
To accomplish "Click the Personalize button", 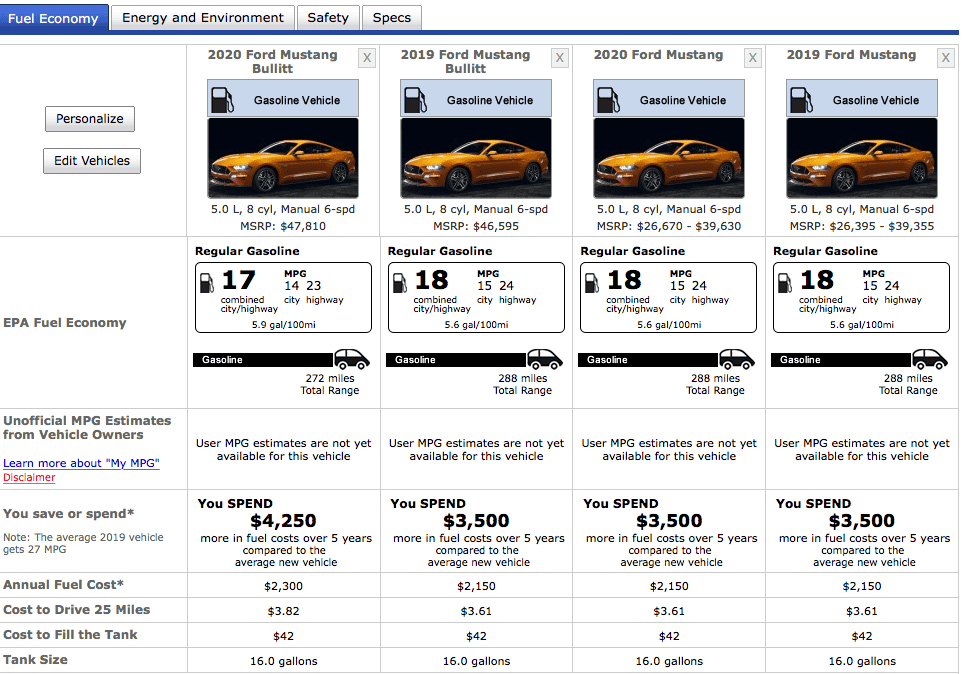I will tap(90, 119).
